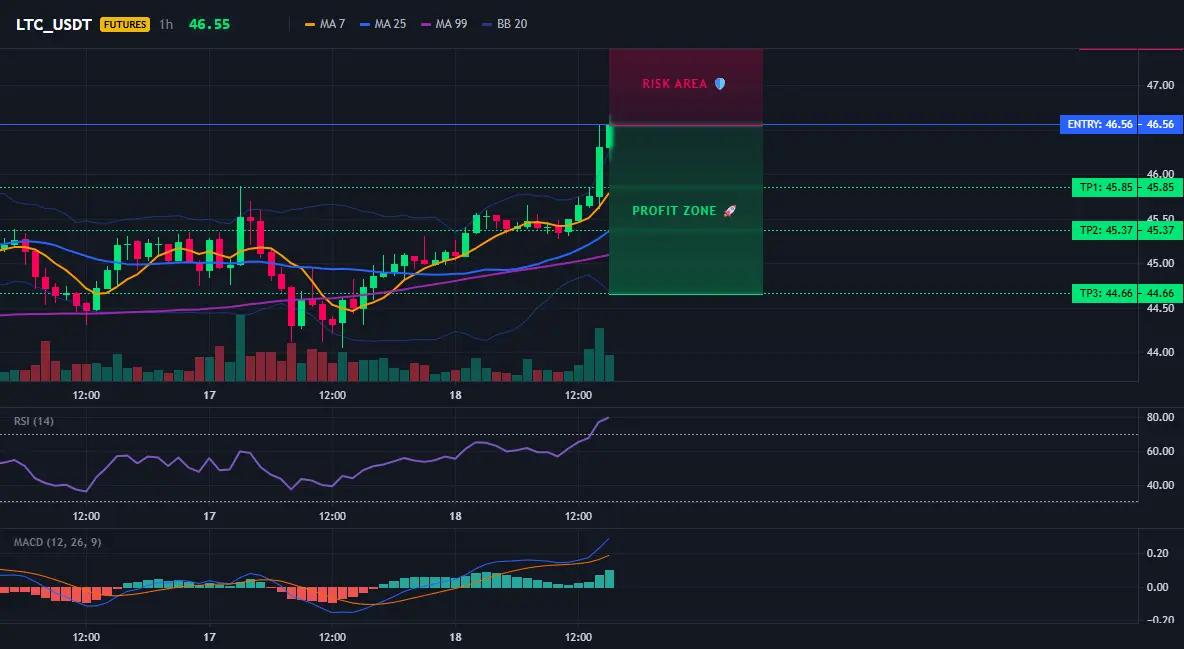The height and width of the screenshot is (649, 1184).
Task: Click the 60.00 RSI axis value
Action: 1161,451
